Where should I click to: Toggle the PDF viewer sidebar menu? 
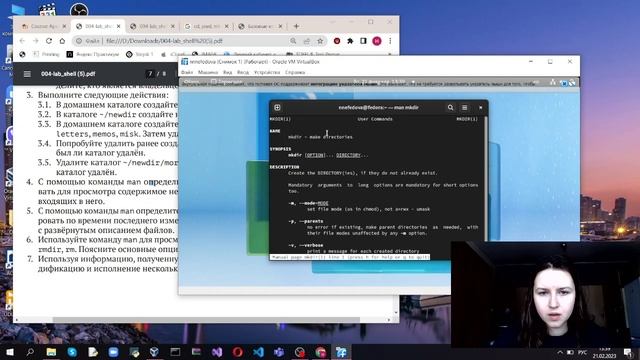pyautogui.click(x=27, y=74)
